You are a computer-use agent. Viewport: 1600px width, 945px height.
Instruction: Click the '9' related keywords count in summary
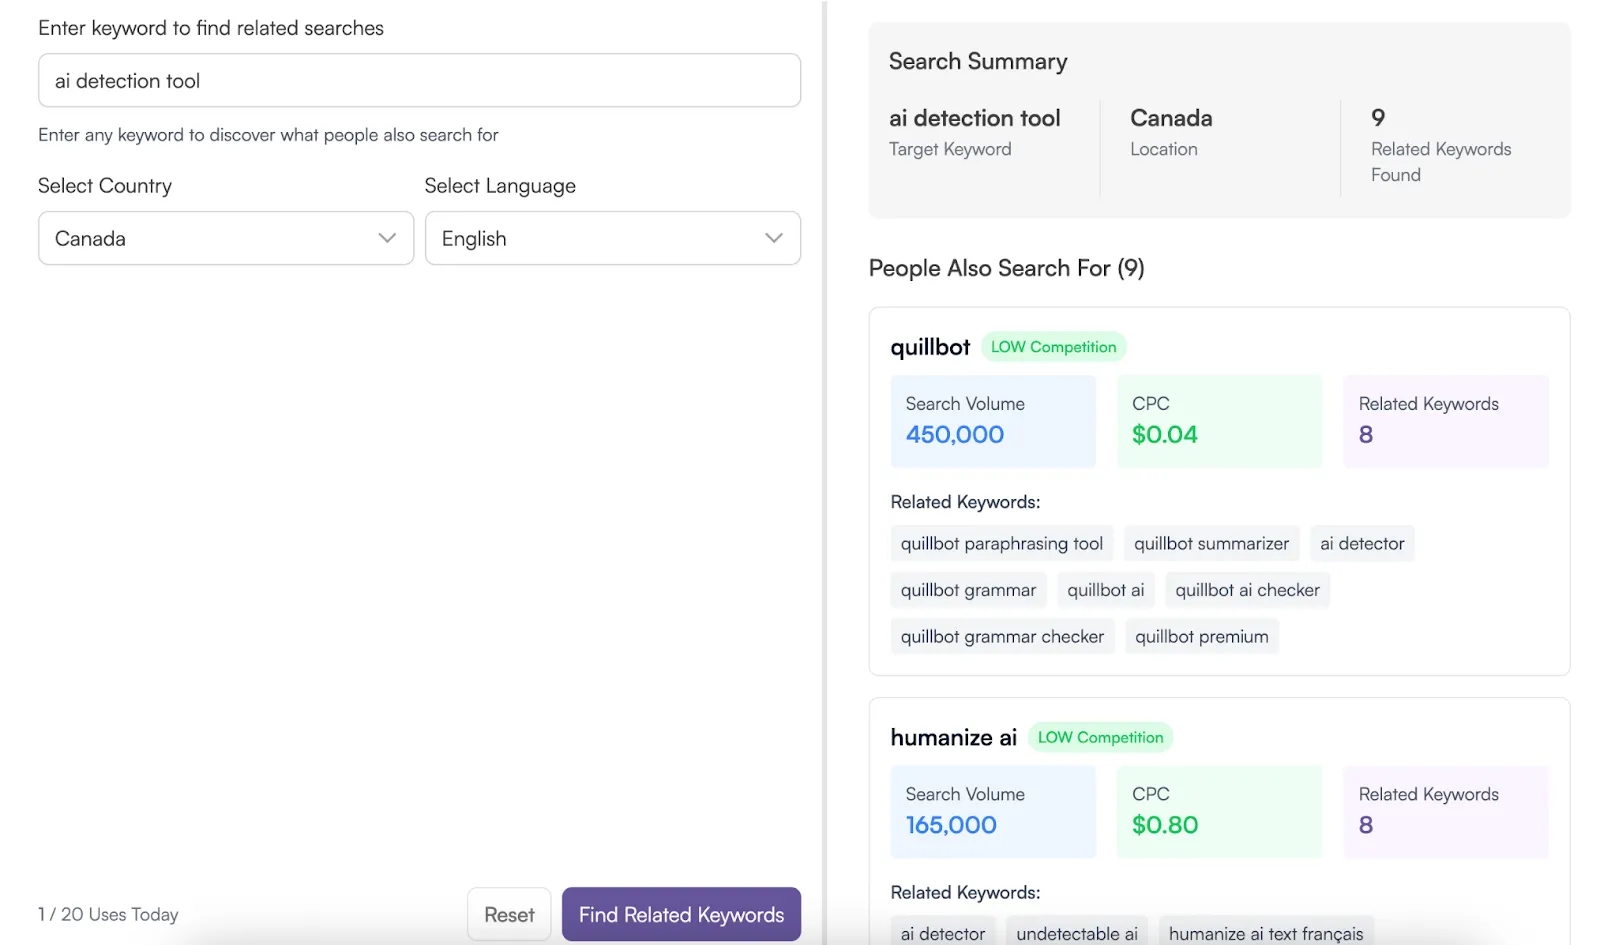click(1378, 118)
